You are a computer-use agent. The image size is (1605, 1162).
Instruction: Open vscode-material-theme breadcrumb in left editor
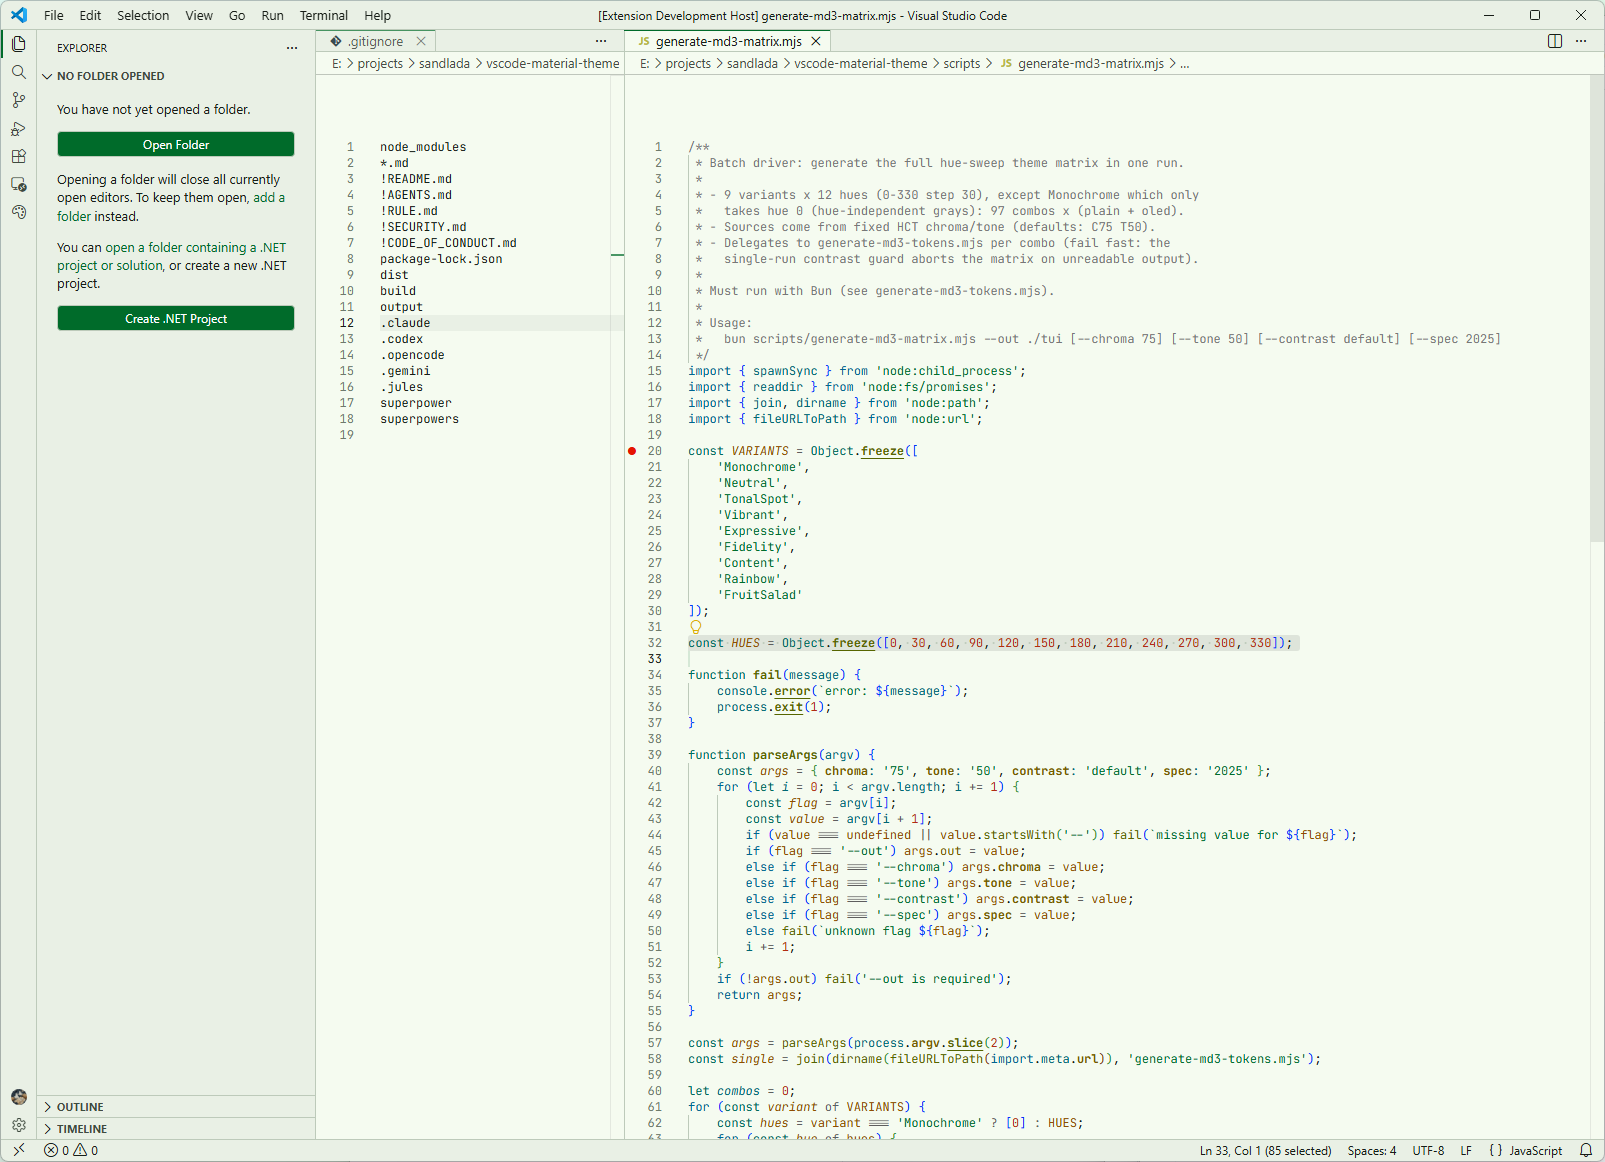[553, 64]
